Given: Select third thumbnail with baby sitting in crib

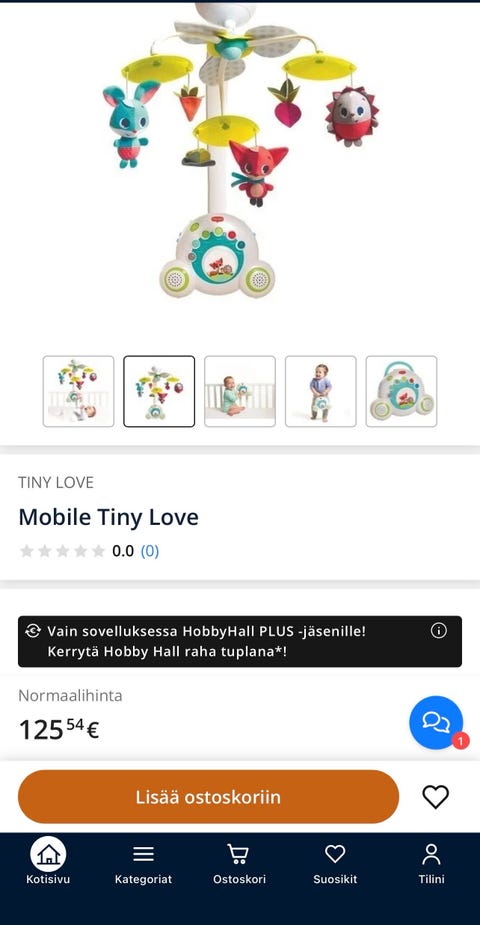Looking at the screenshot, I should click(240, 391).
